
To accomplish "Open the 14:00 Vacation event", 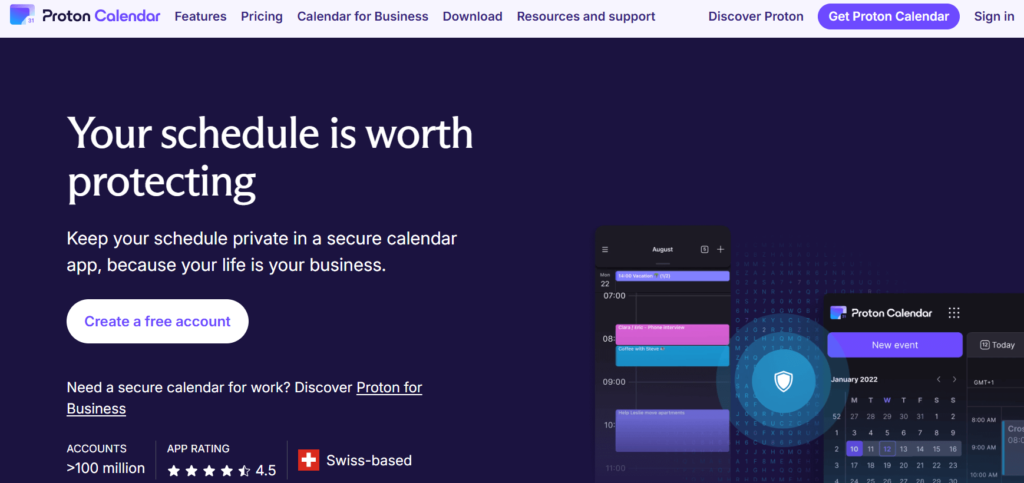I will pyautogui.click(x=672, y=276).
